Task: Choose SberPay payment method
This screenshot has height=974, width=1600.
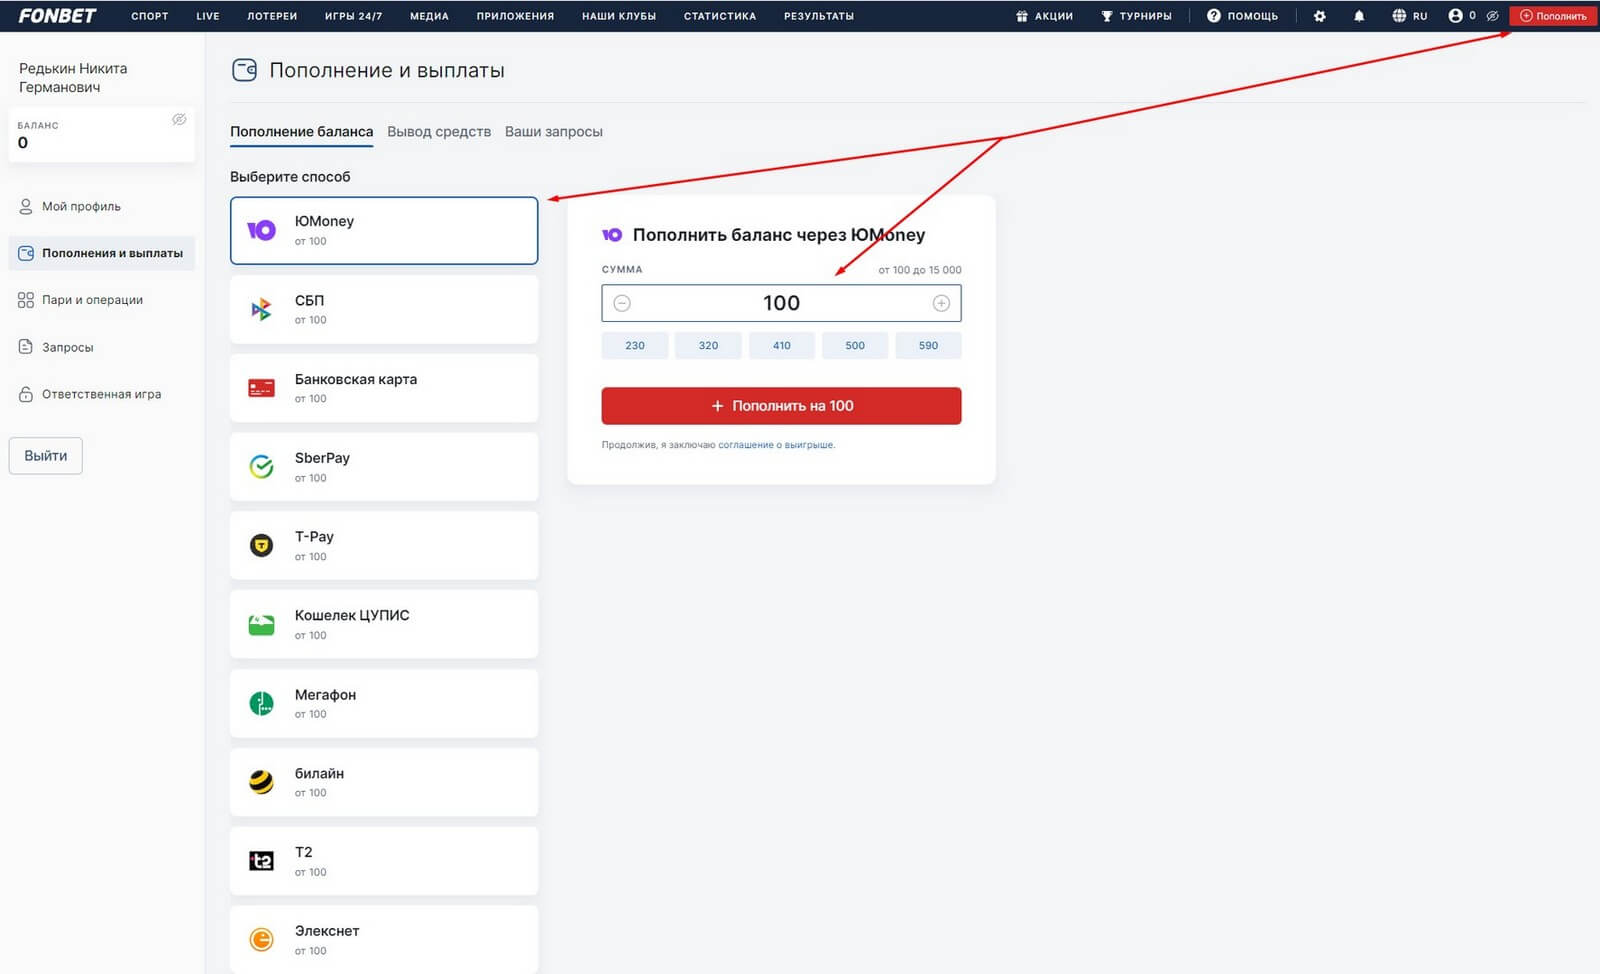Action: click(x=384, y=467)
